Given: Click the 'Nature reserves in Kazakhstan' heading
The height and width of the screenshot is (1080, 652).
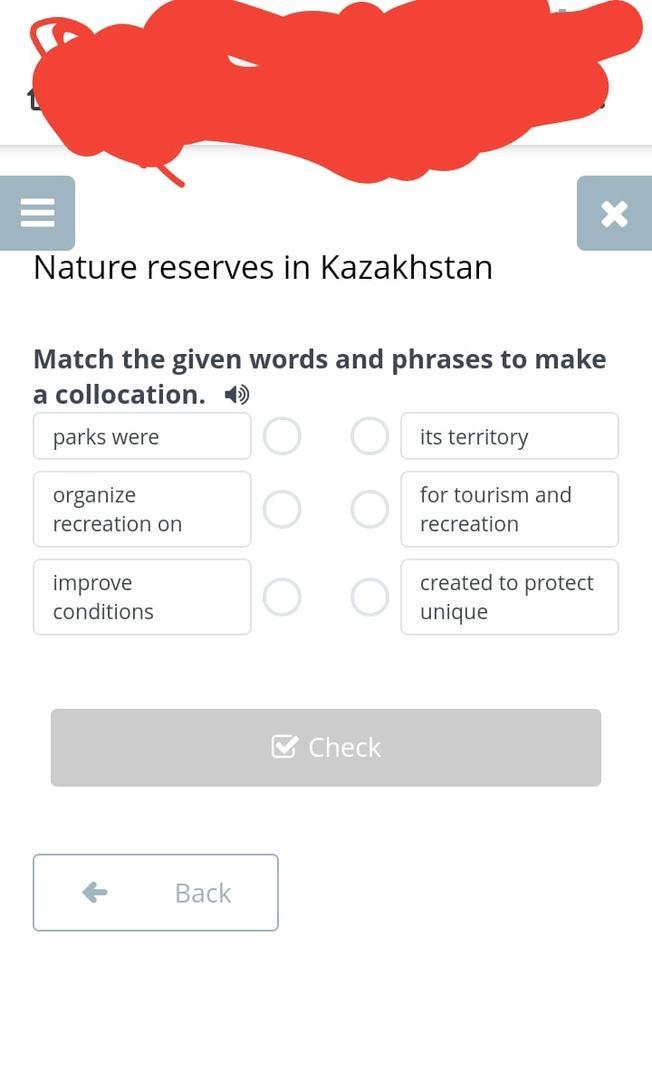Looking at the screenshot, I should tap(263, 267).
